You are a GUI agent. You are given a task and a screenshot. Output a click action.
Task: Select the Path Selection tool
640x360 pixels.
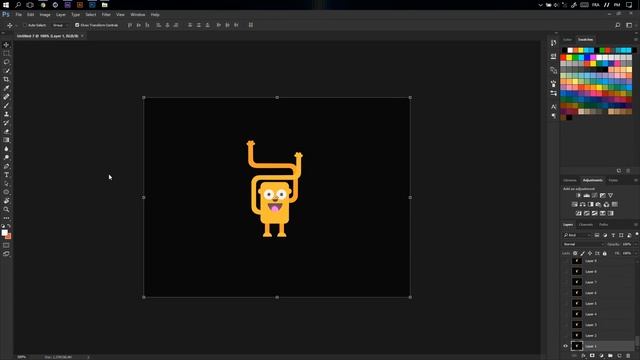tap(6, 184)
